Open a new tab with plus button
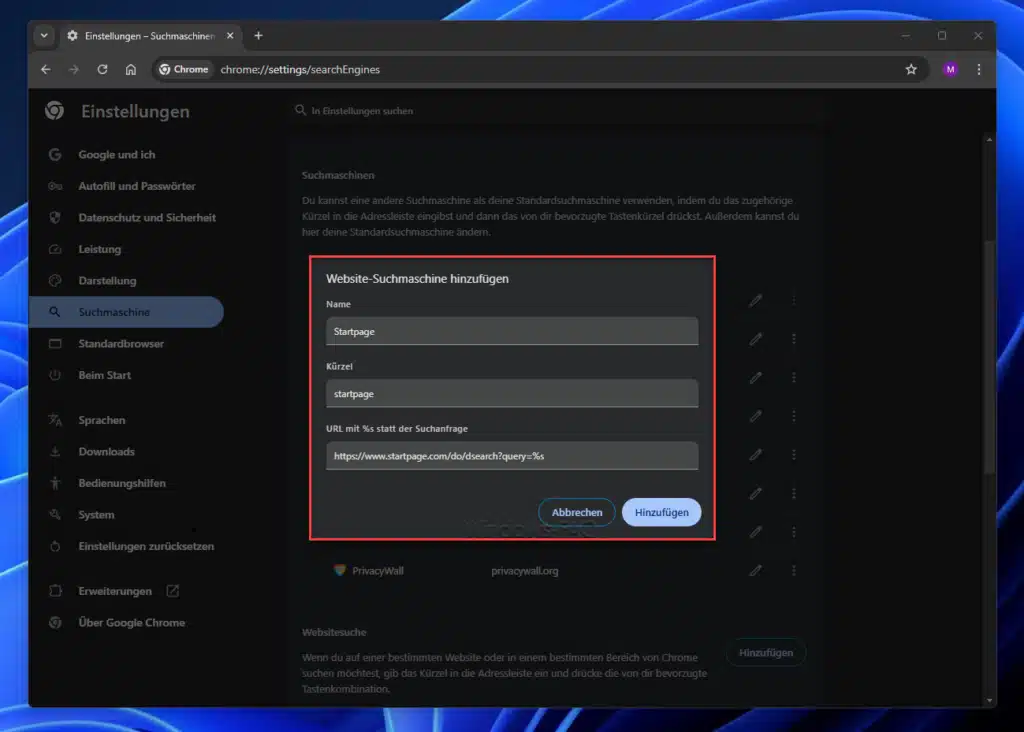This screenshot has width=1024, height=732. click(259, 36)
